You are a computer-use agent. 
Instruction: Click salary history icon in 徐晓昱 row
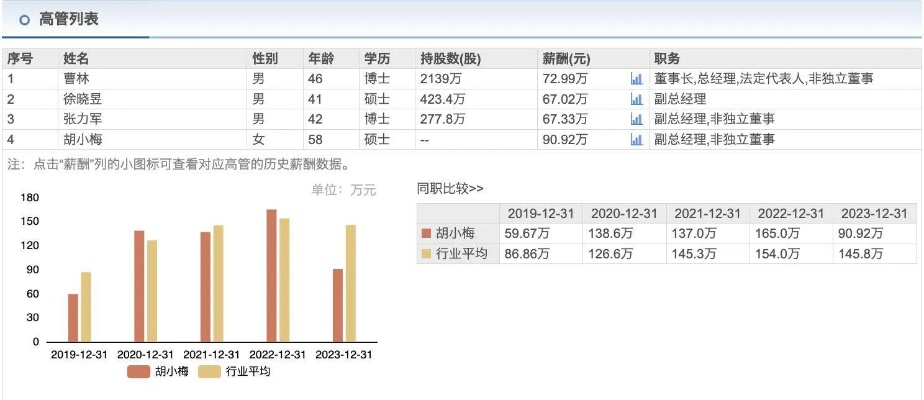point(636,99)
